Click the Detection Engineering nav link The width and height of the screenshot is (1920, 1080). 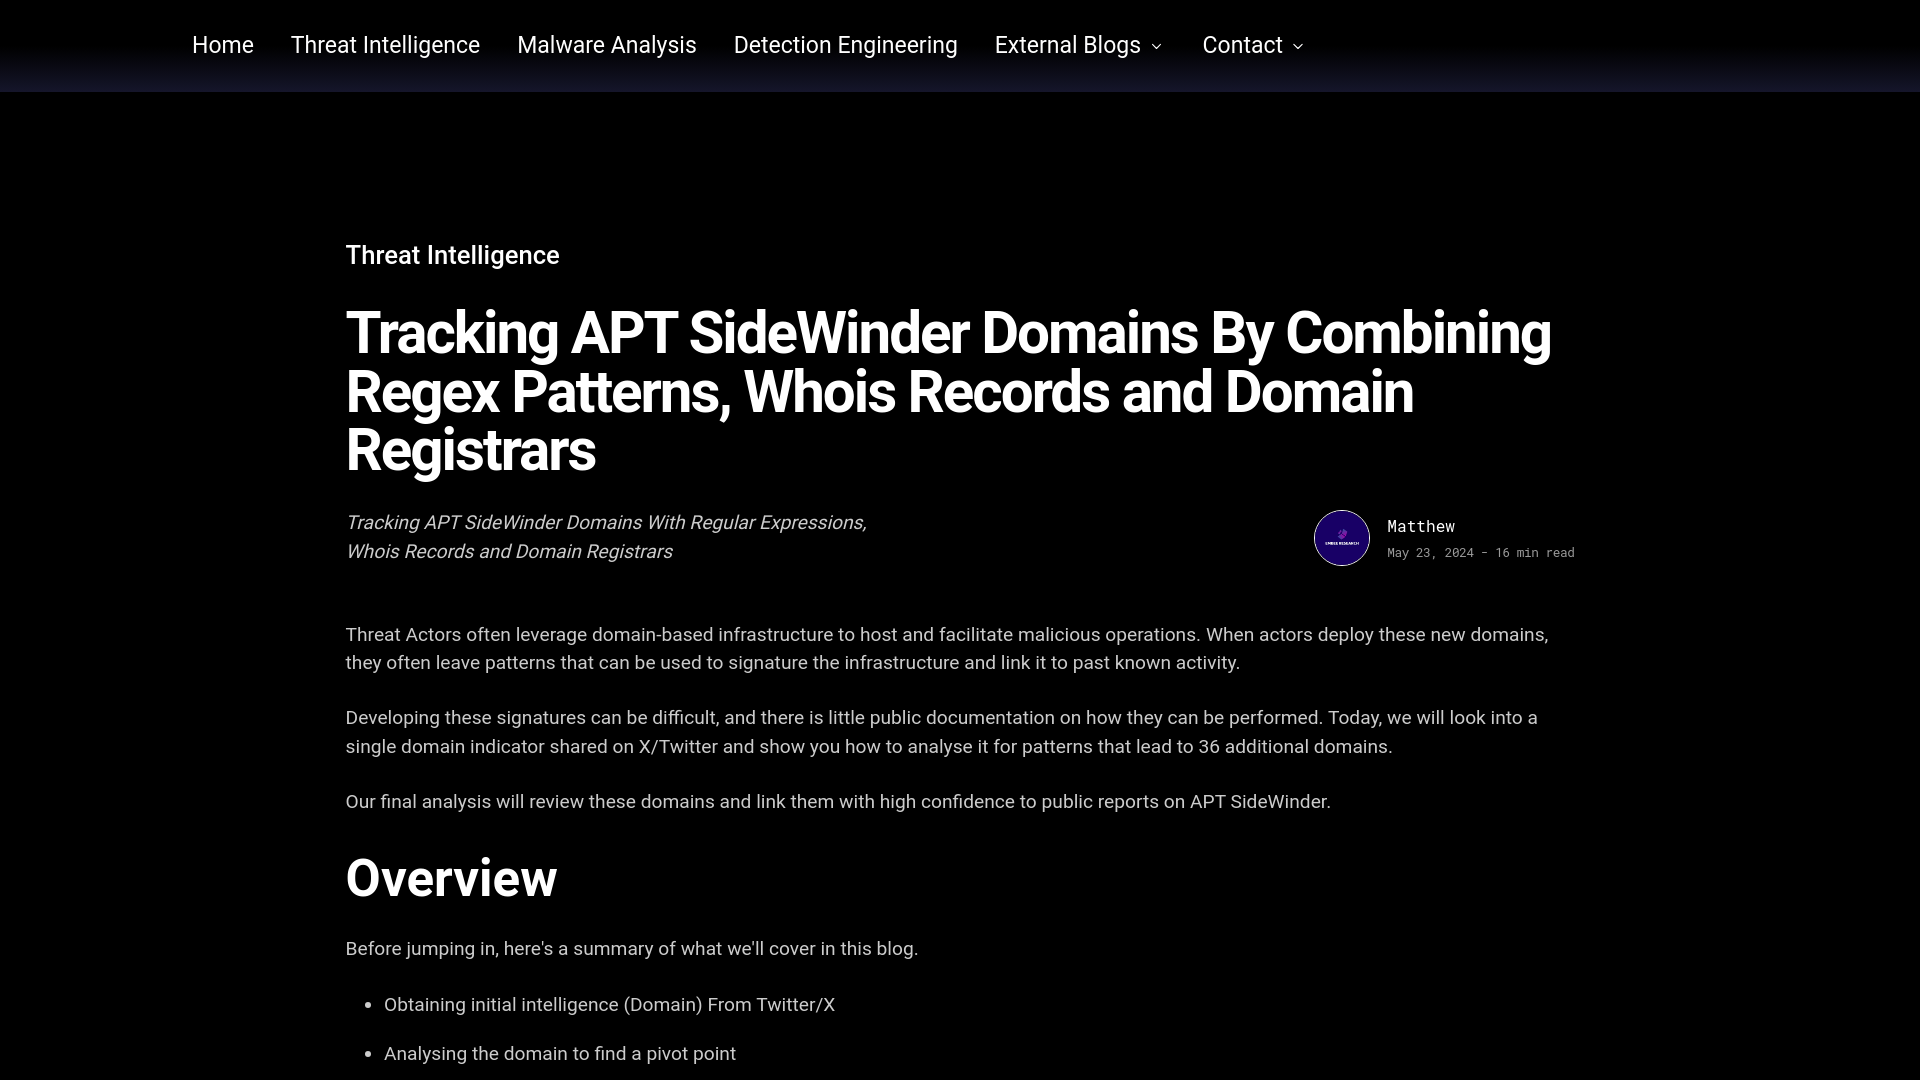845,45
